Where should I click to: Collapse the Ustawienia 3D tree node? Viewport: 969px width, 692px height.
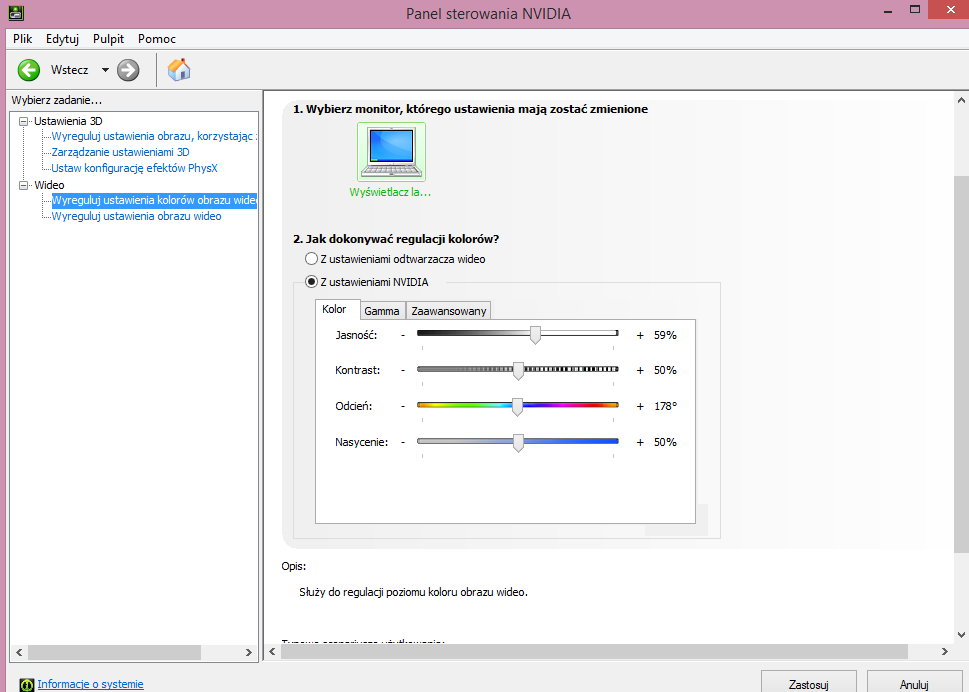(23, 121)
